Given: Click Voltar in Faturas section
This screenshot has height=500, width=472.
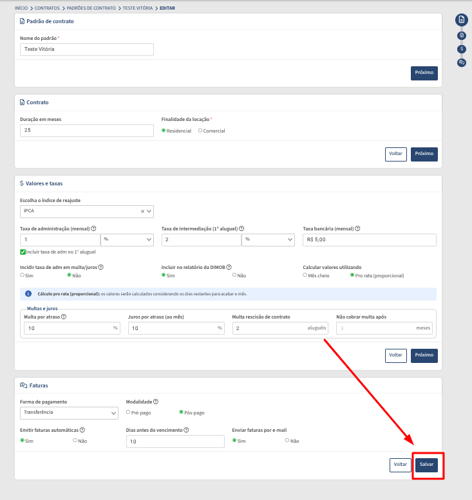Looking at the screenshot, I should pos(400,465).
